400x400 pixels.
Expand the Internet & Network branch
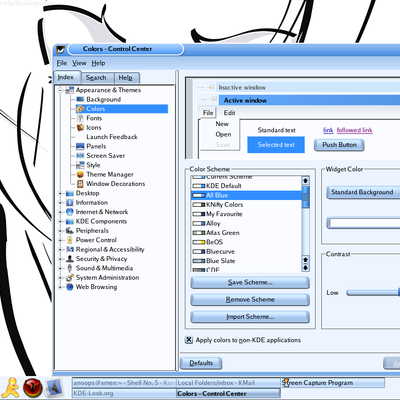click(x=60, y=212)
